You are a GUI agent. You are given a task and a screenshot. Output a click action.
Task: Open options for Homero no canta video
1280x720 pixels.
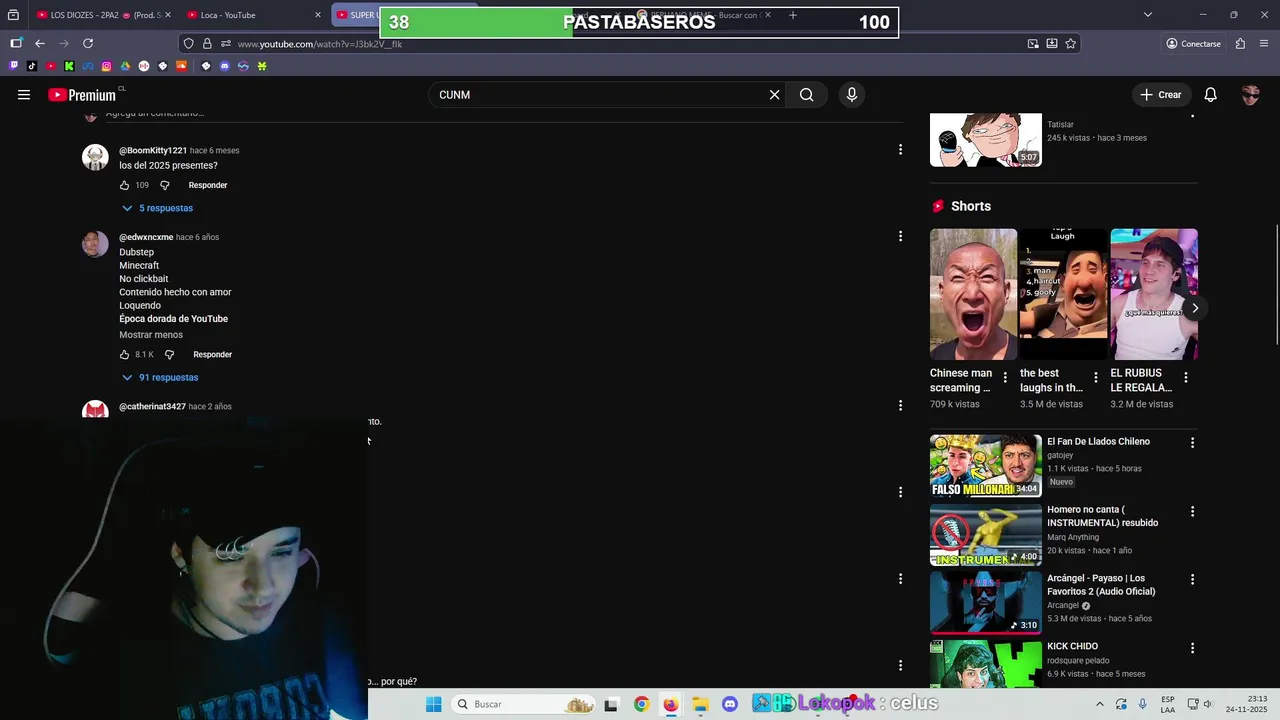point(1192,511)
